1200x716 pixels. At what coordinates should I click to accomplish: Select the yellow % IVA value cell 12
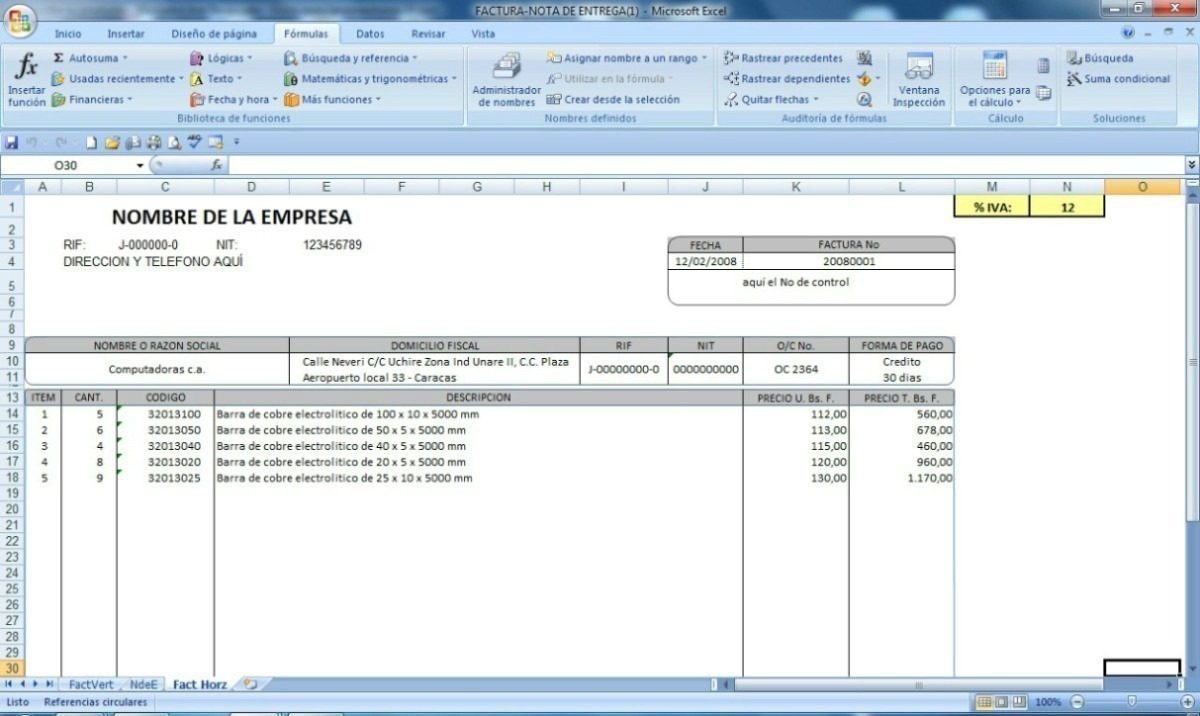[1067, 207]
